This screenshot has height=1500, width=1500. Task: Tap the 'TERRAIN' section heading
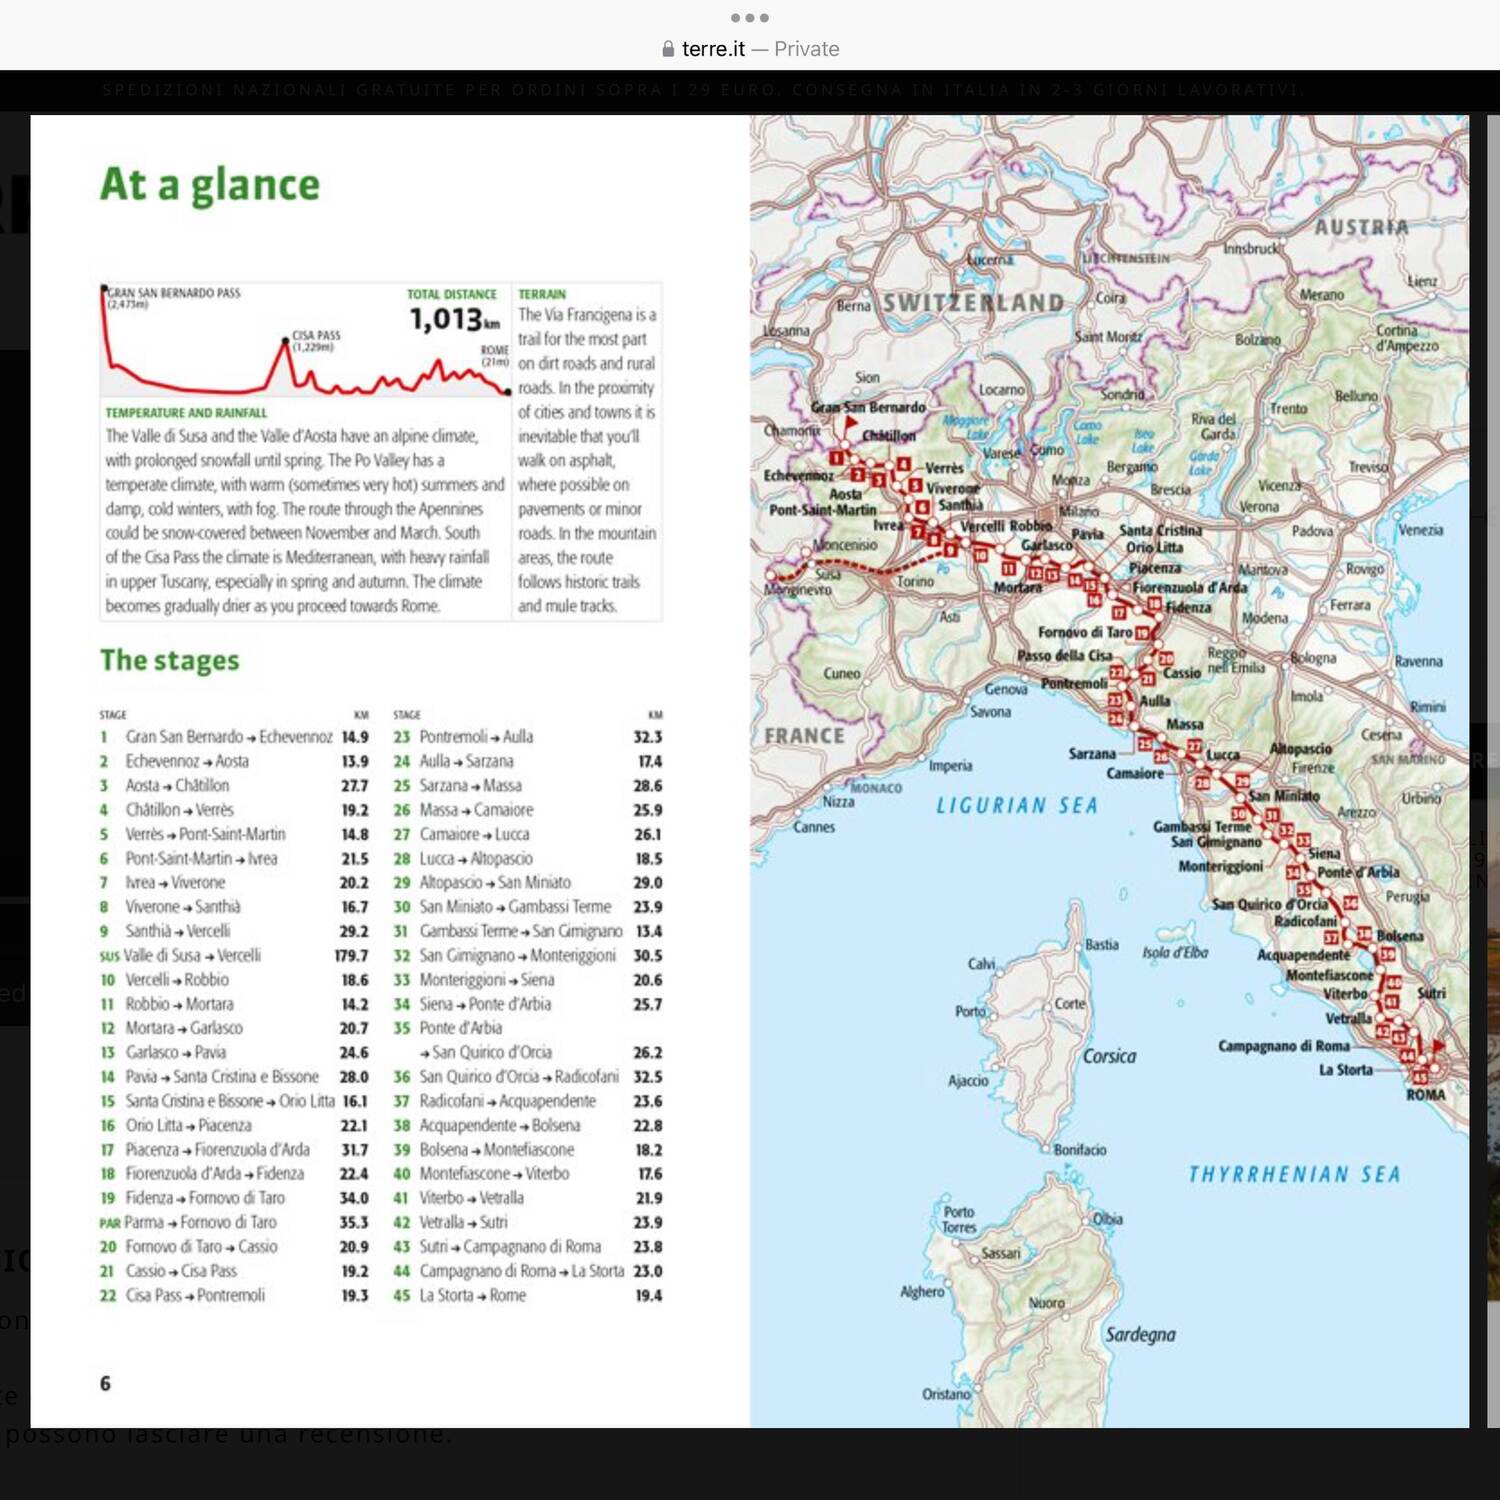coord(542,294)
